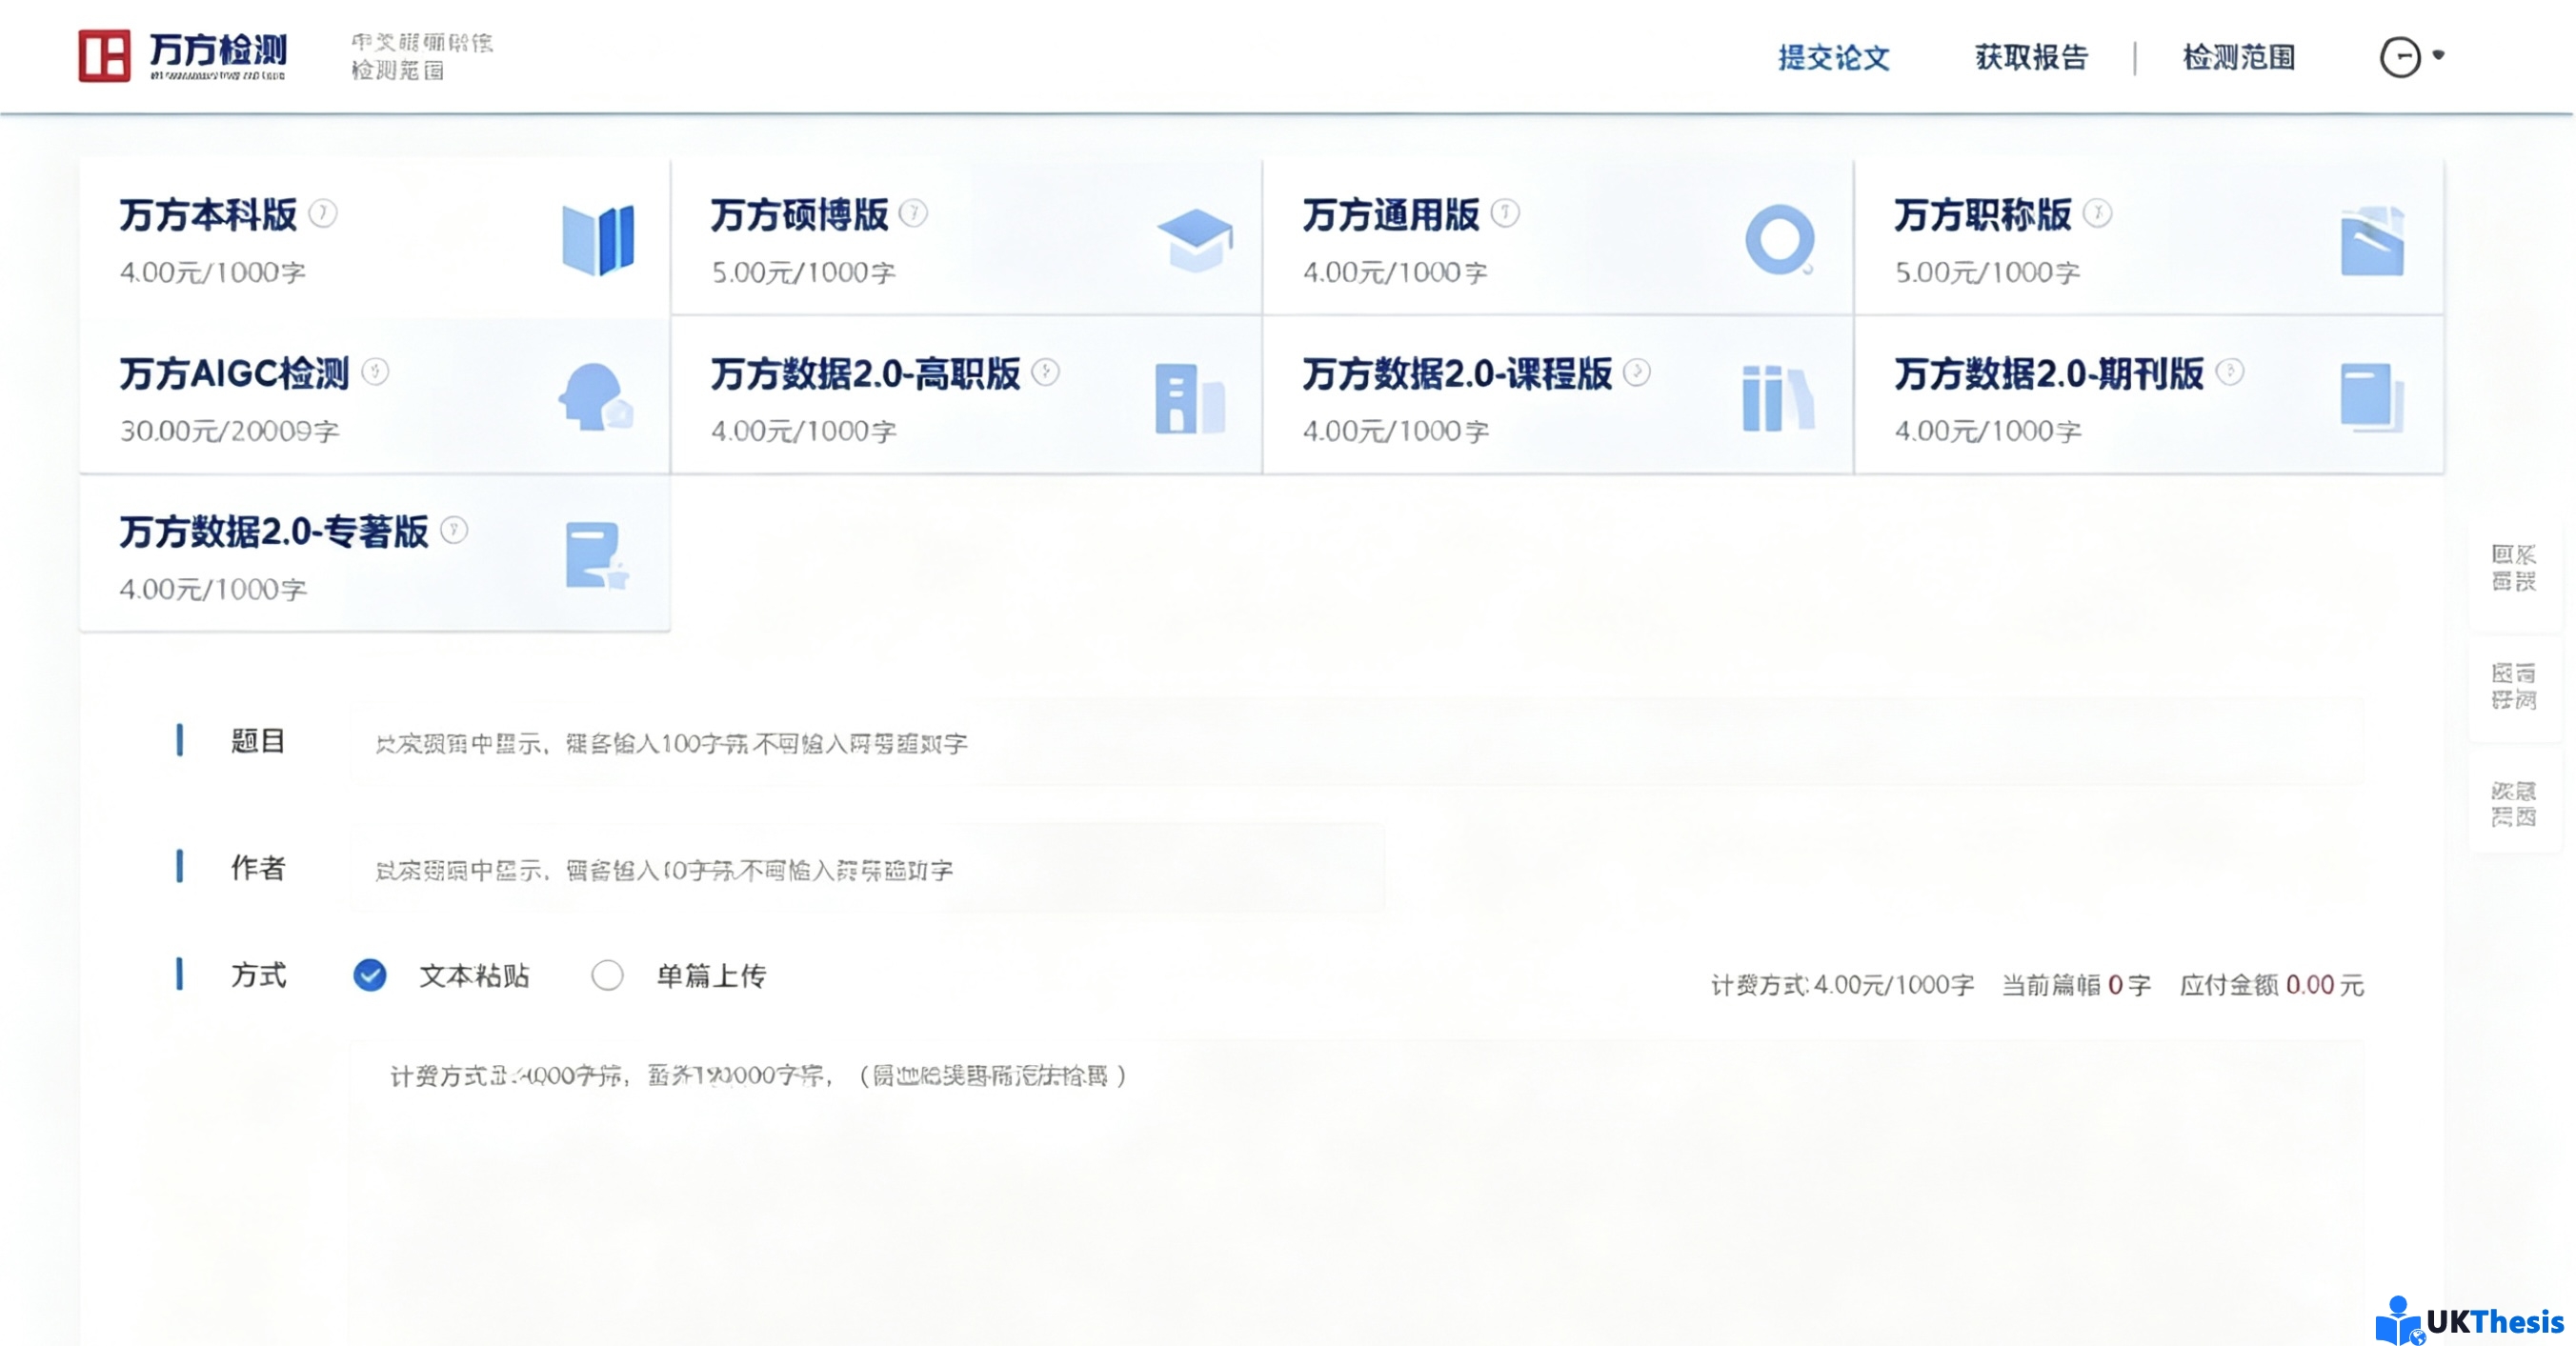Click the 4.00元/1000字 price under 万方本科版
This screenshot has height=1346, width=2576.
point(213,272)
